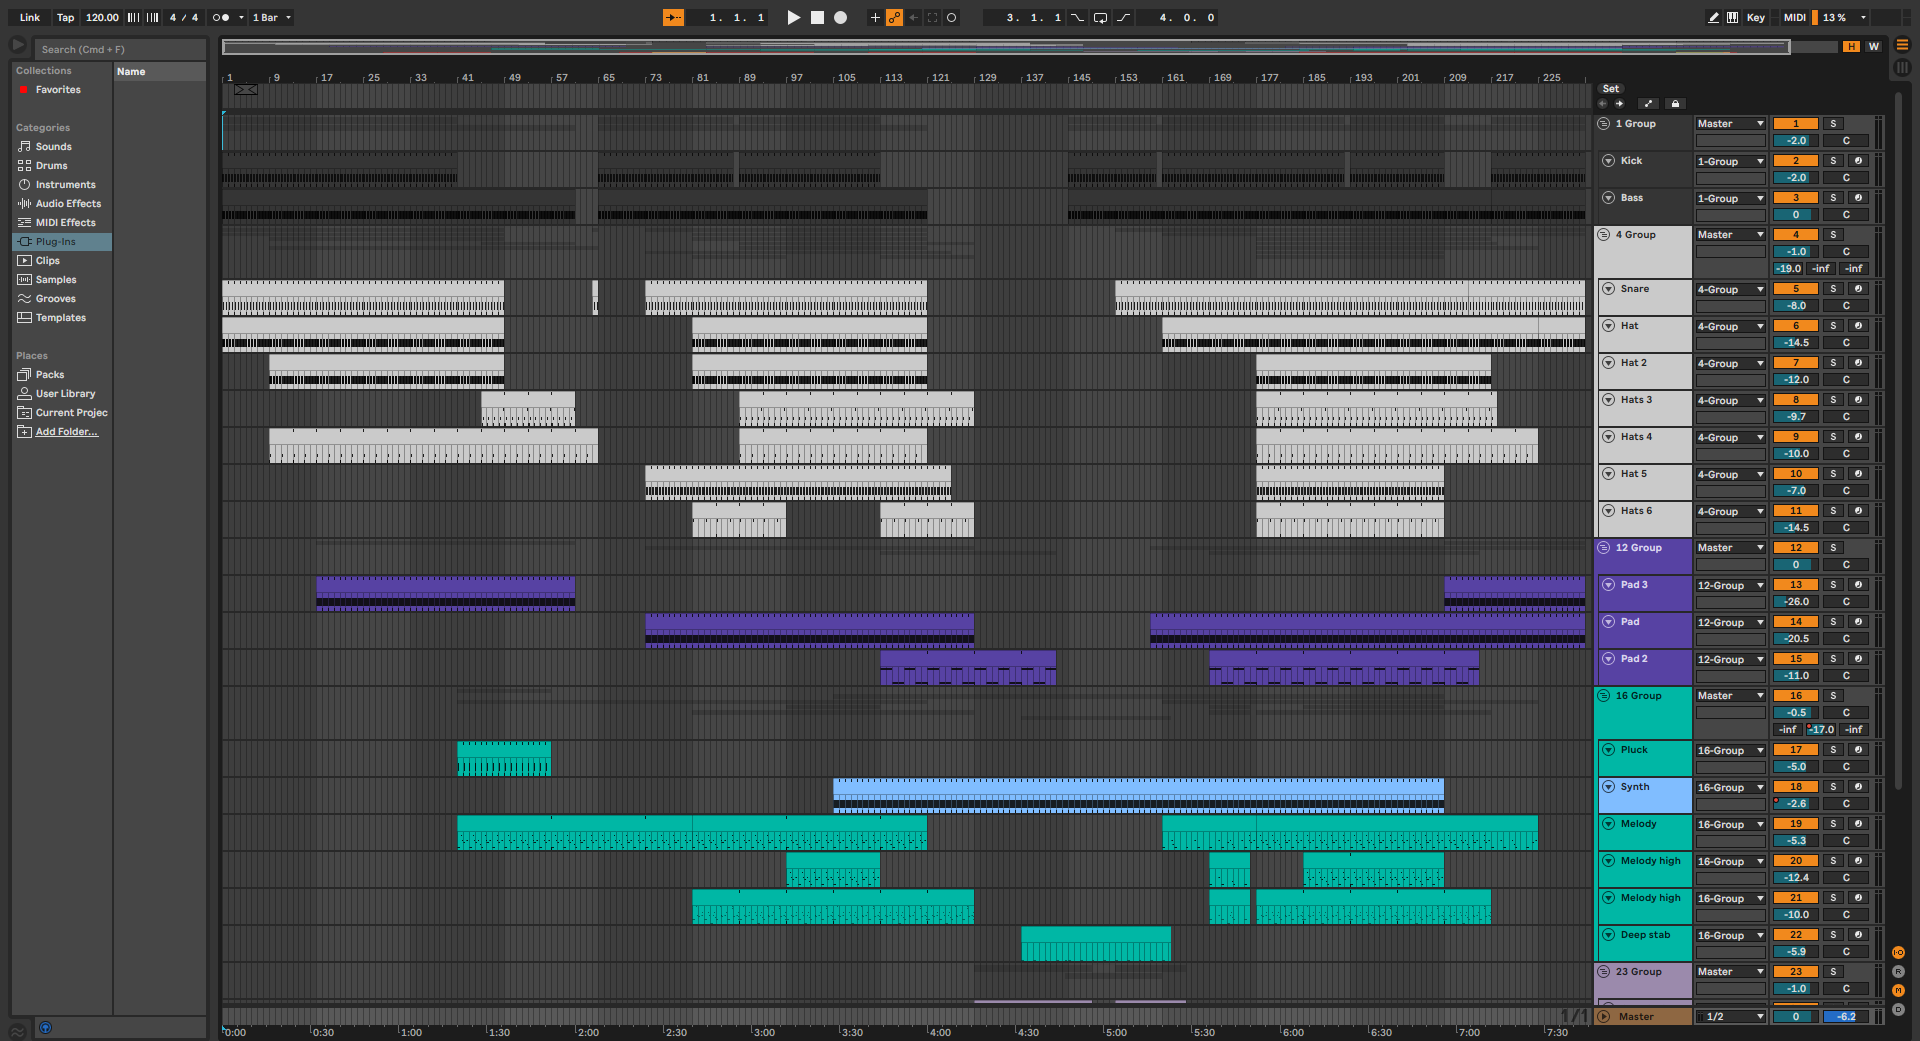Toggle the Lock Envelopes padlock icon

pos(1676,104)
